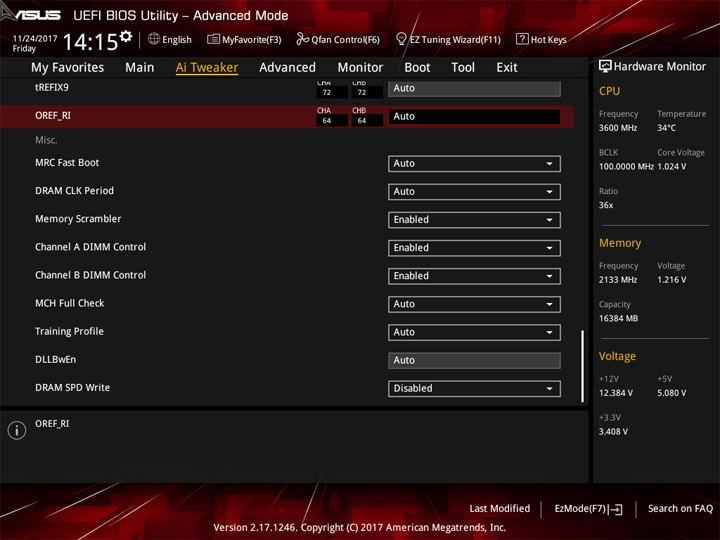This screenshot has width=720, height=540.
Task: Go to the Monitor tab
Action: click(x=360, y=68)
